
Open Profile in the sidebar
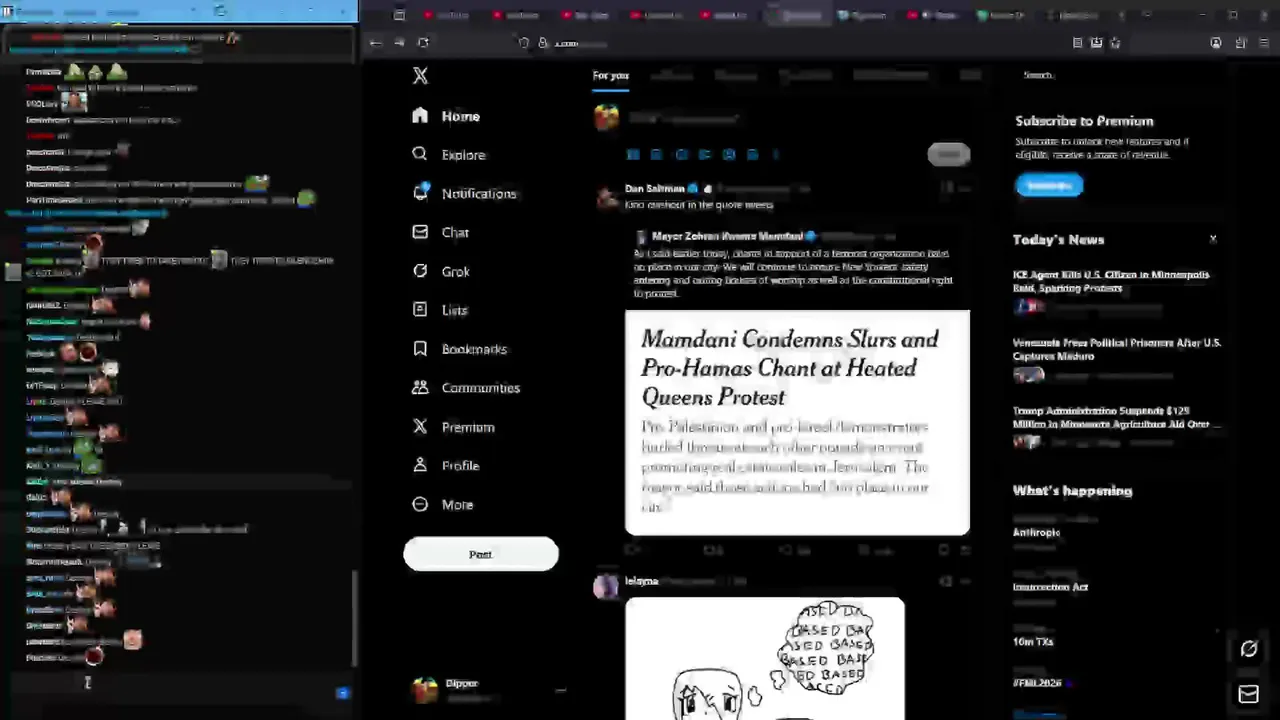446,466
